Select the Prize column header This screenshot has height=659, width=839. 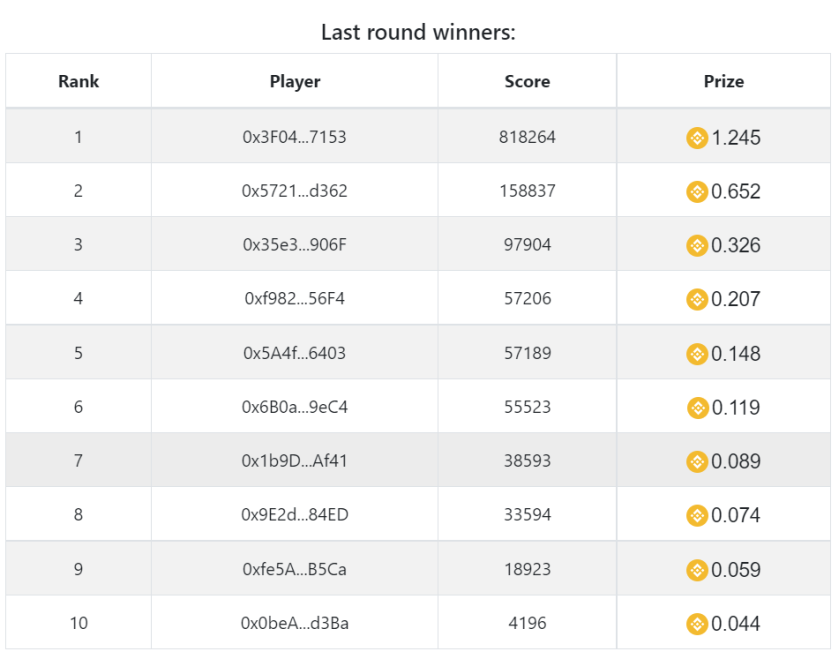(x=723, y=81)
